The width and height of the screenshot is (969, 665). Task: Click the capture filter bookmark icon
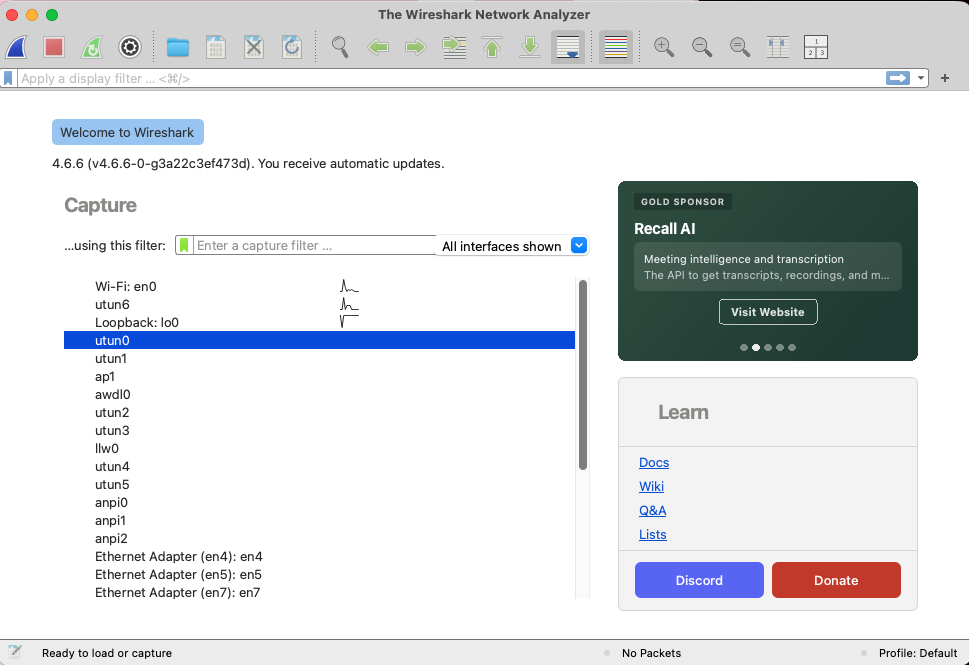pyautogui.click(x=184, y=245)
